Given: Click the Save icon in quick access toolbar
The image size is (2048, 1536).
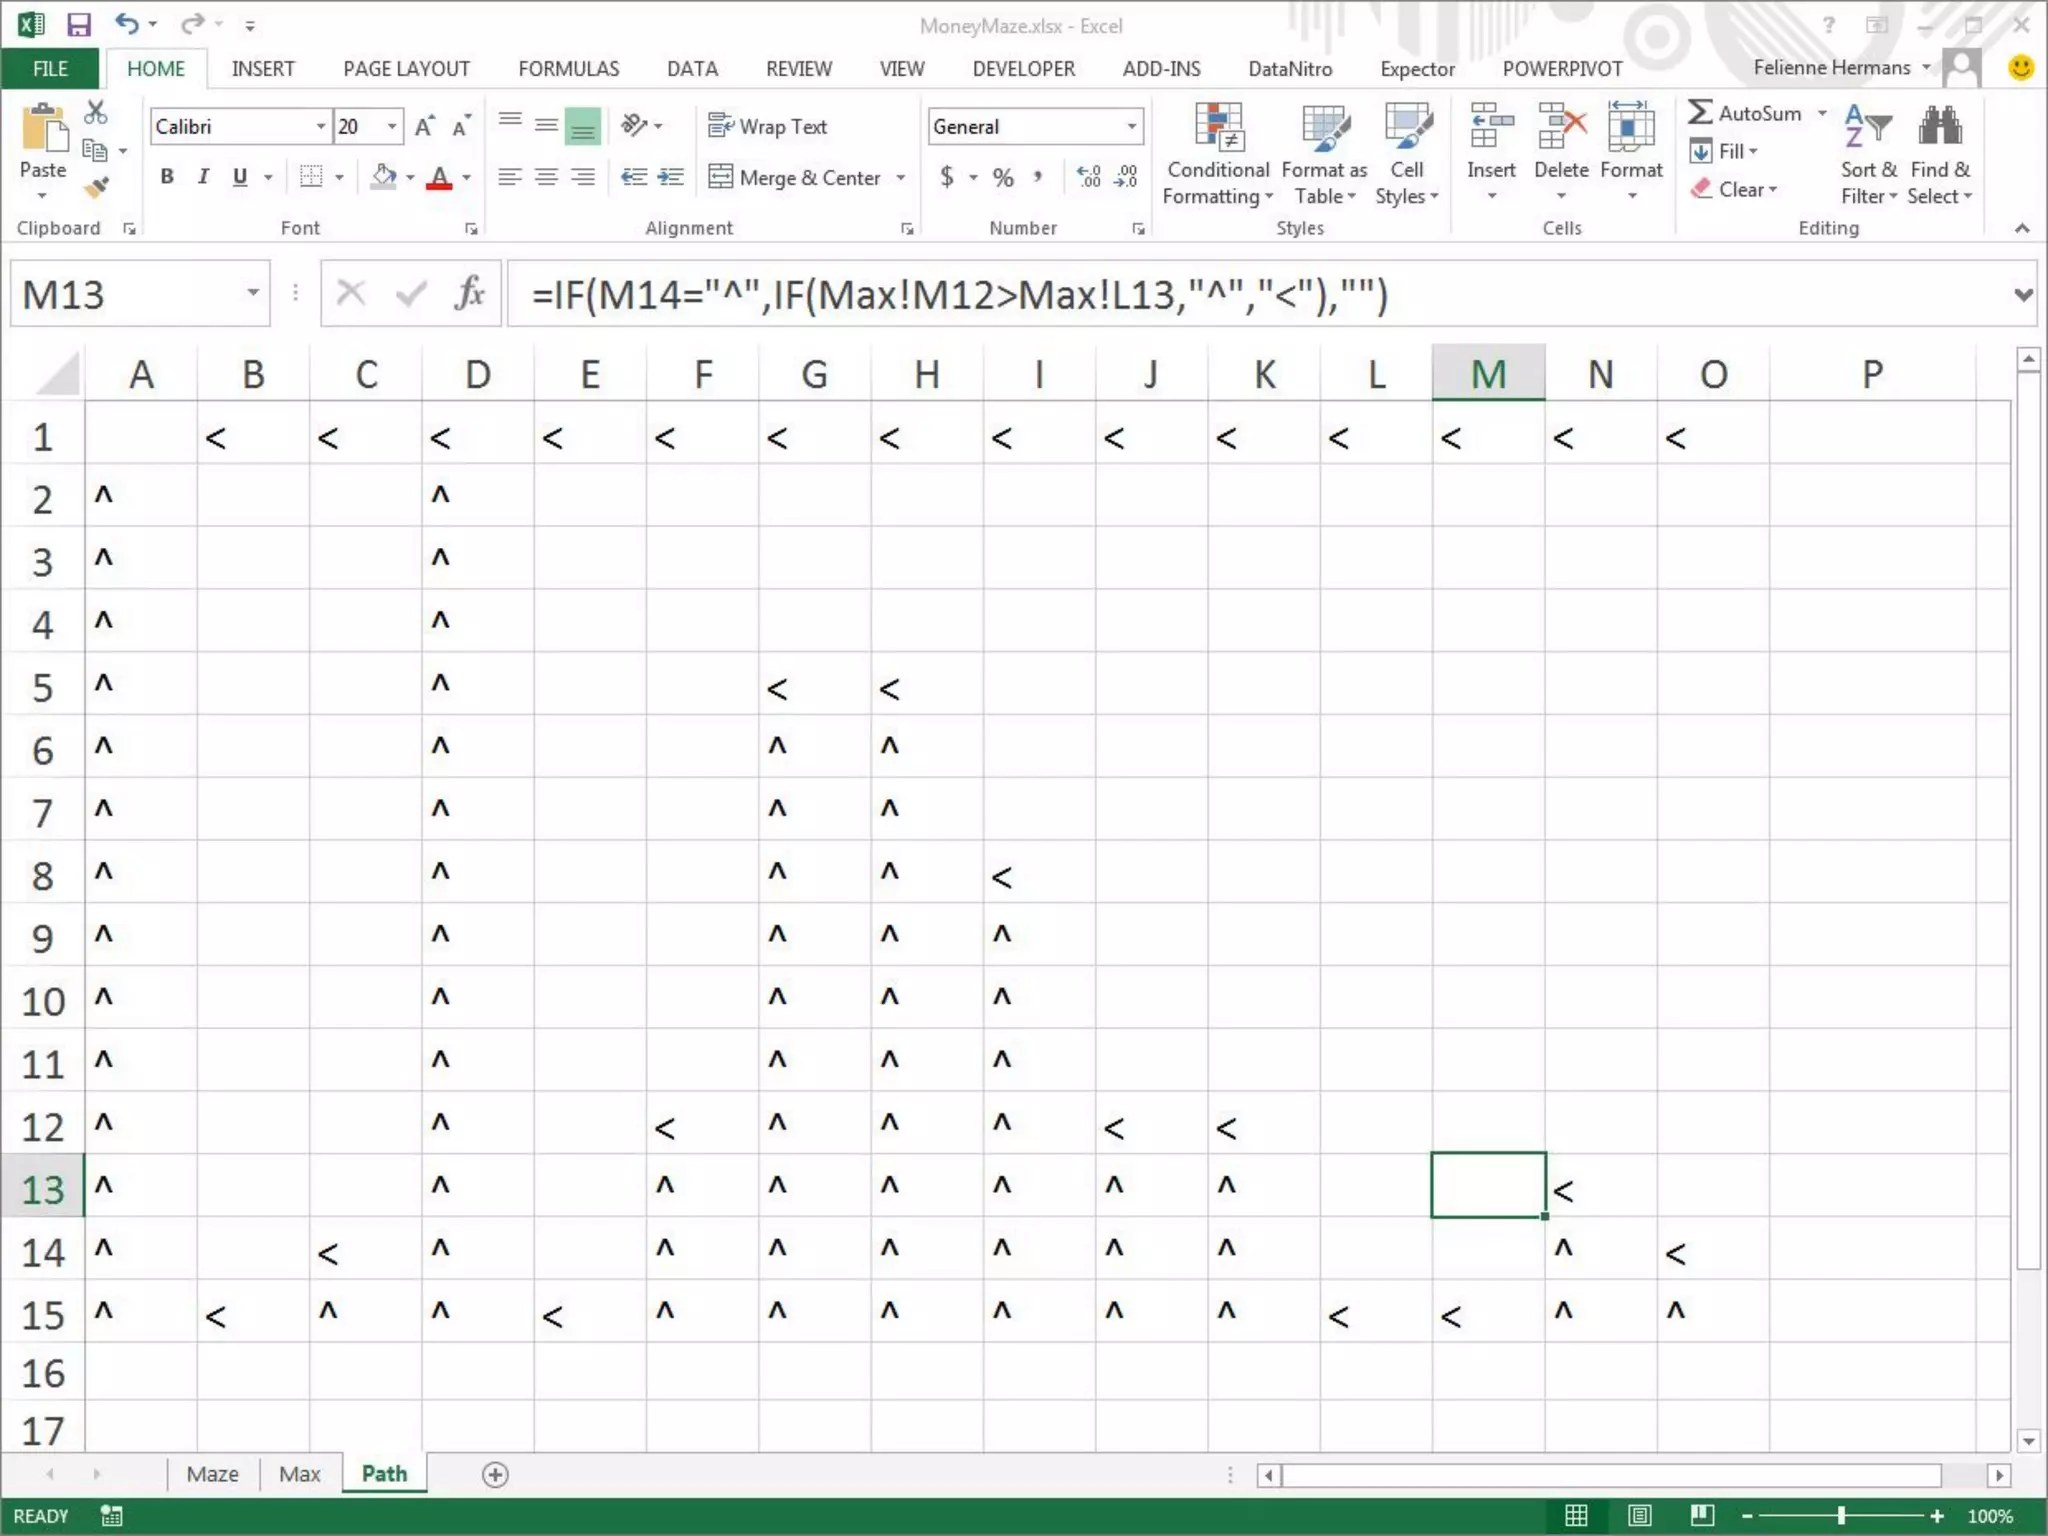Looking at the screenshot, I should pyautogui.click(x=78, y=24).
